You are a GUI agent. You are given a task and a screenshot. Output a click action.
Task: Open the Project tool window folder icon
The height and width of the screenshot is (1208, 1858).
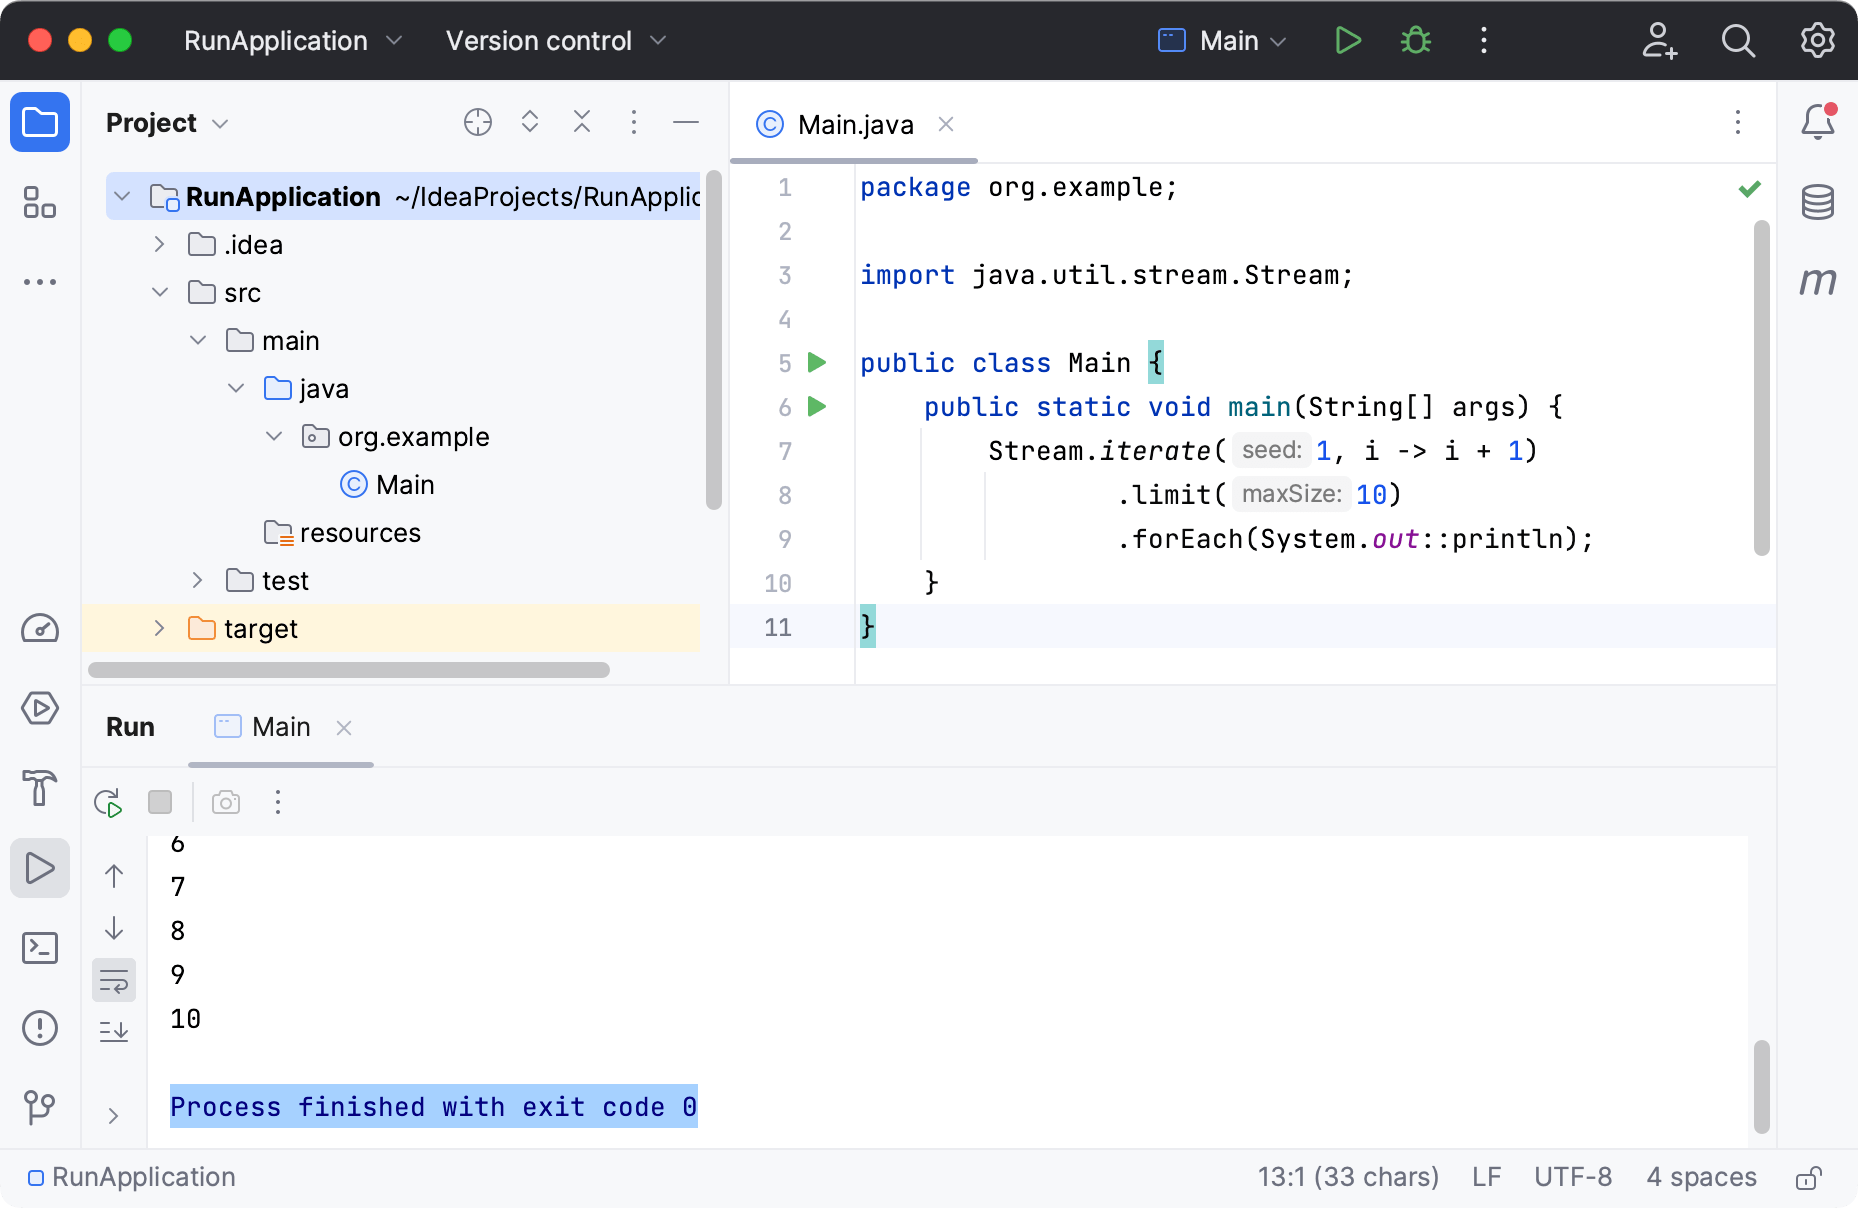[x=40, y=122]
